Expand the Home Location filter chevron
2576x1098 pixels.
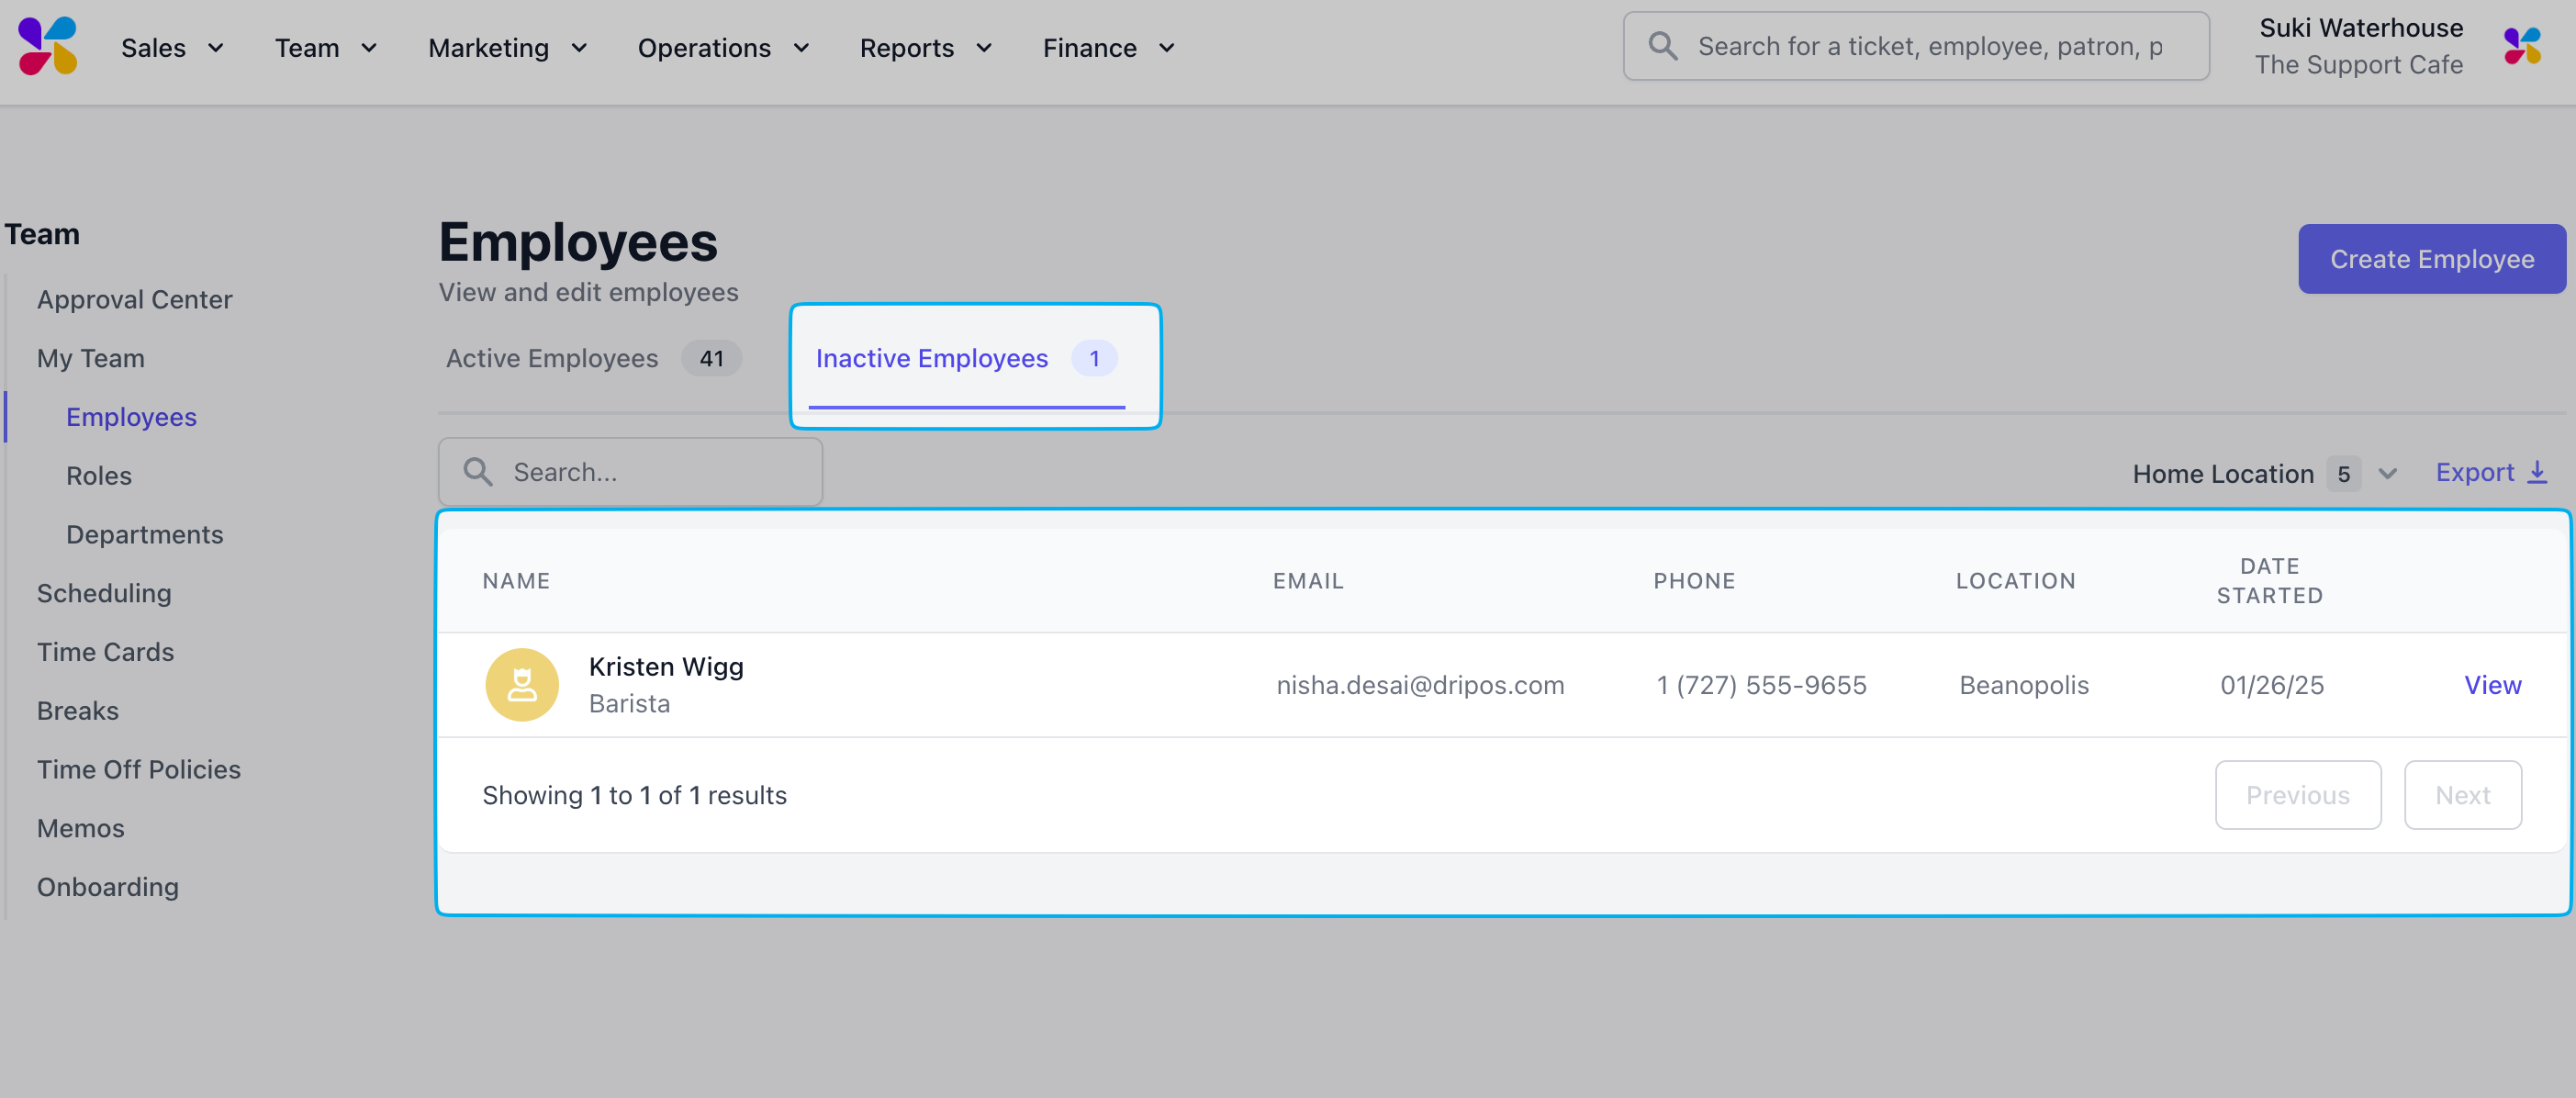click(x=2387, y=474)
